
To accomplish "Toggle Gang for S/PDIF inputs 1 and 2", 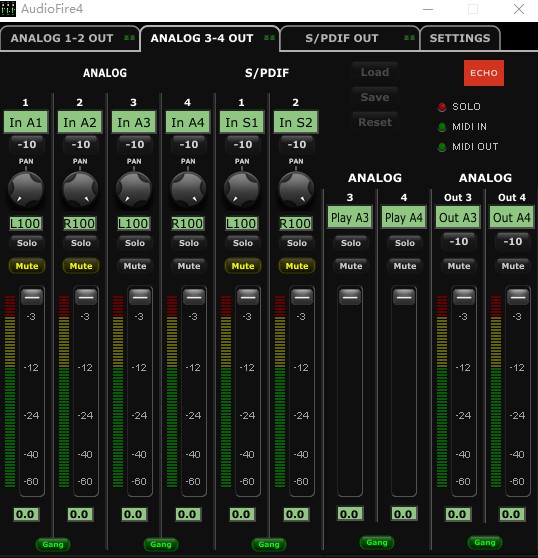I will click(269, 544).
